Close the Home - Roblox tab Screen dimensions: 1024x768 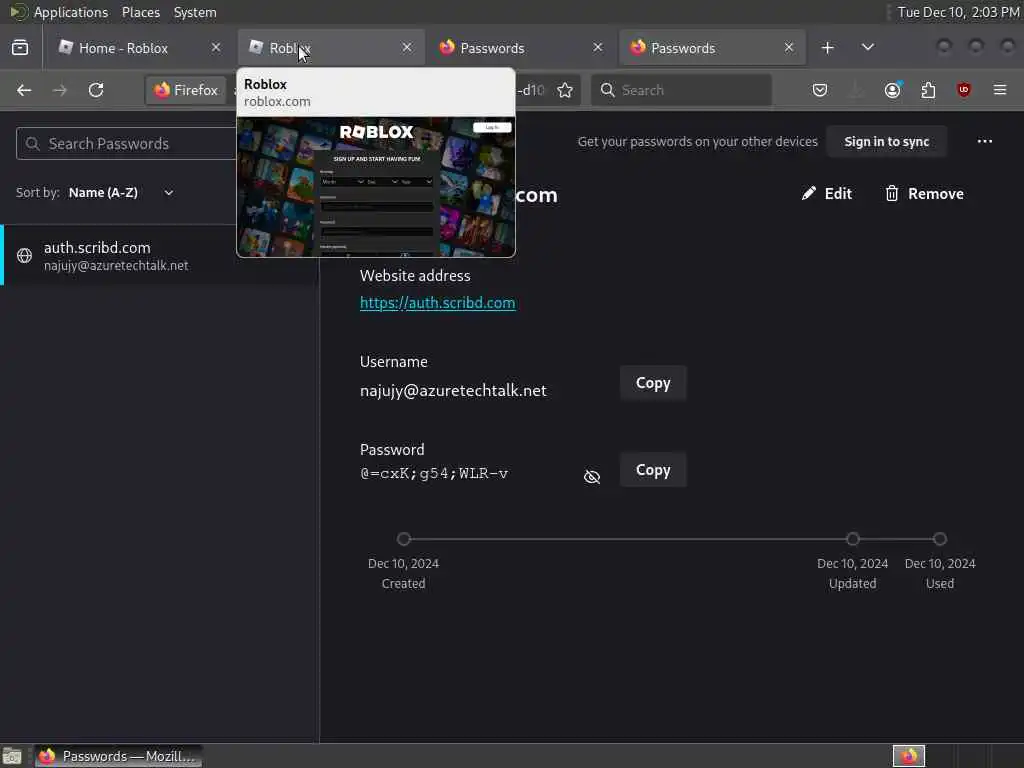(x=216, y=48)
